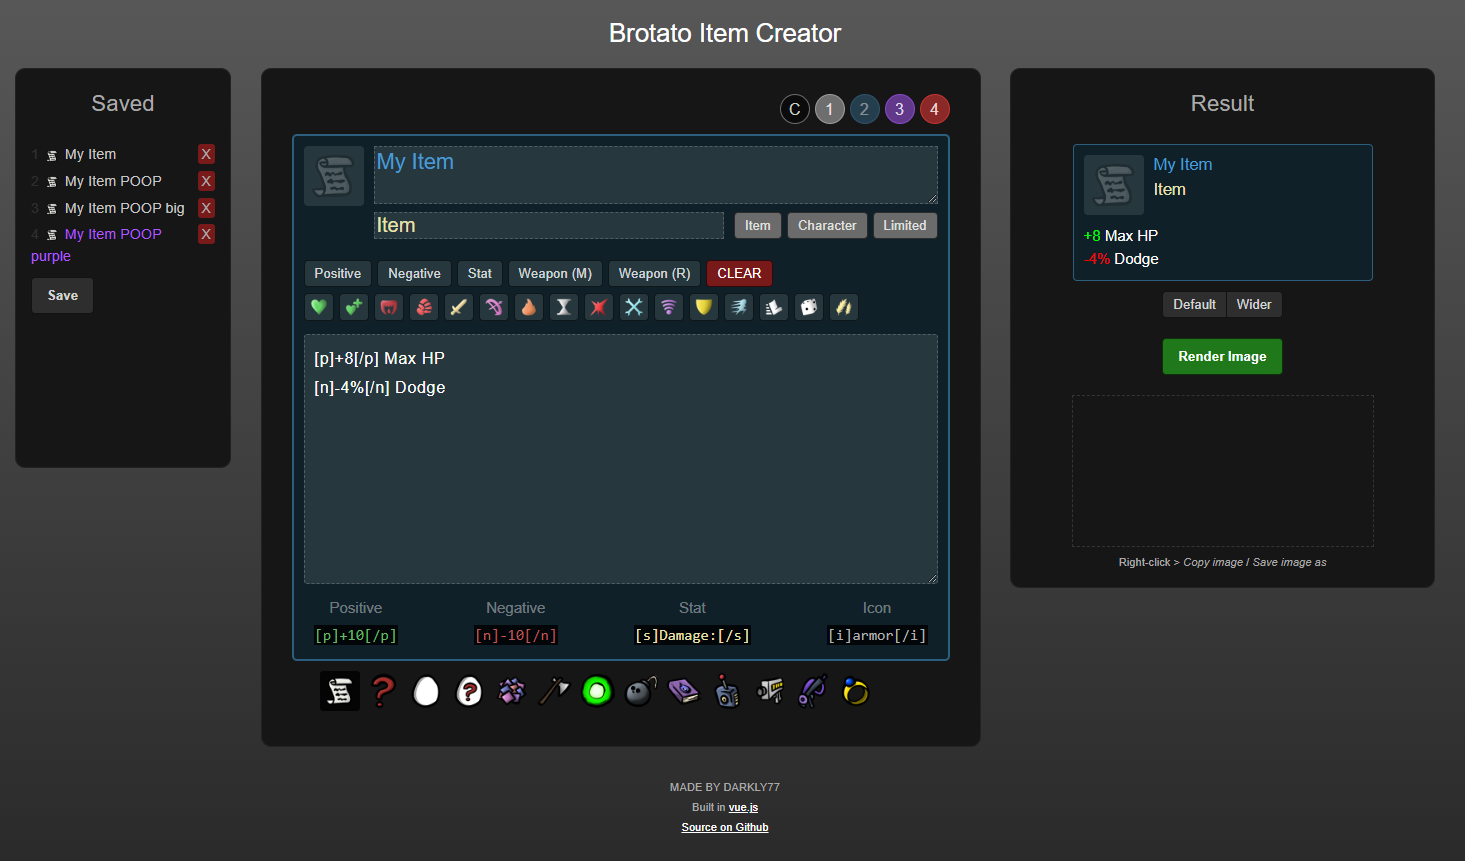
Task: Open the Source on Github link
Action: coord(724,827)
